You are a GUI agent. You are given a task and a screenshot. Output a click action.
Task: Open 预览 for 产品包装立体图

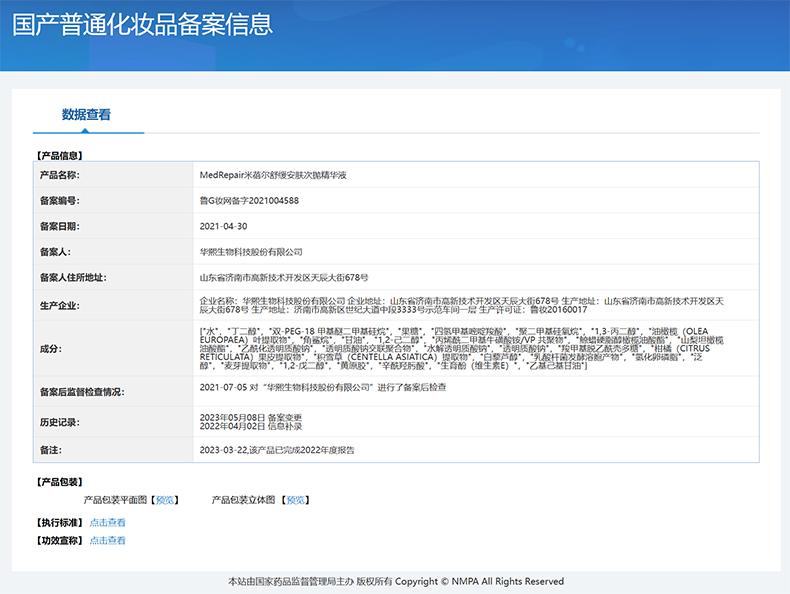coord(295,499)
